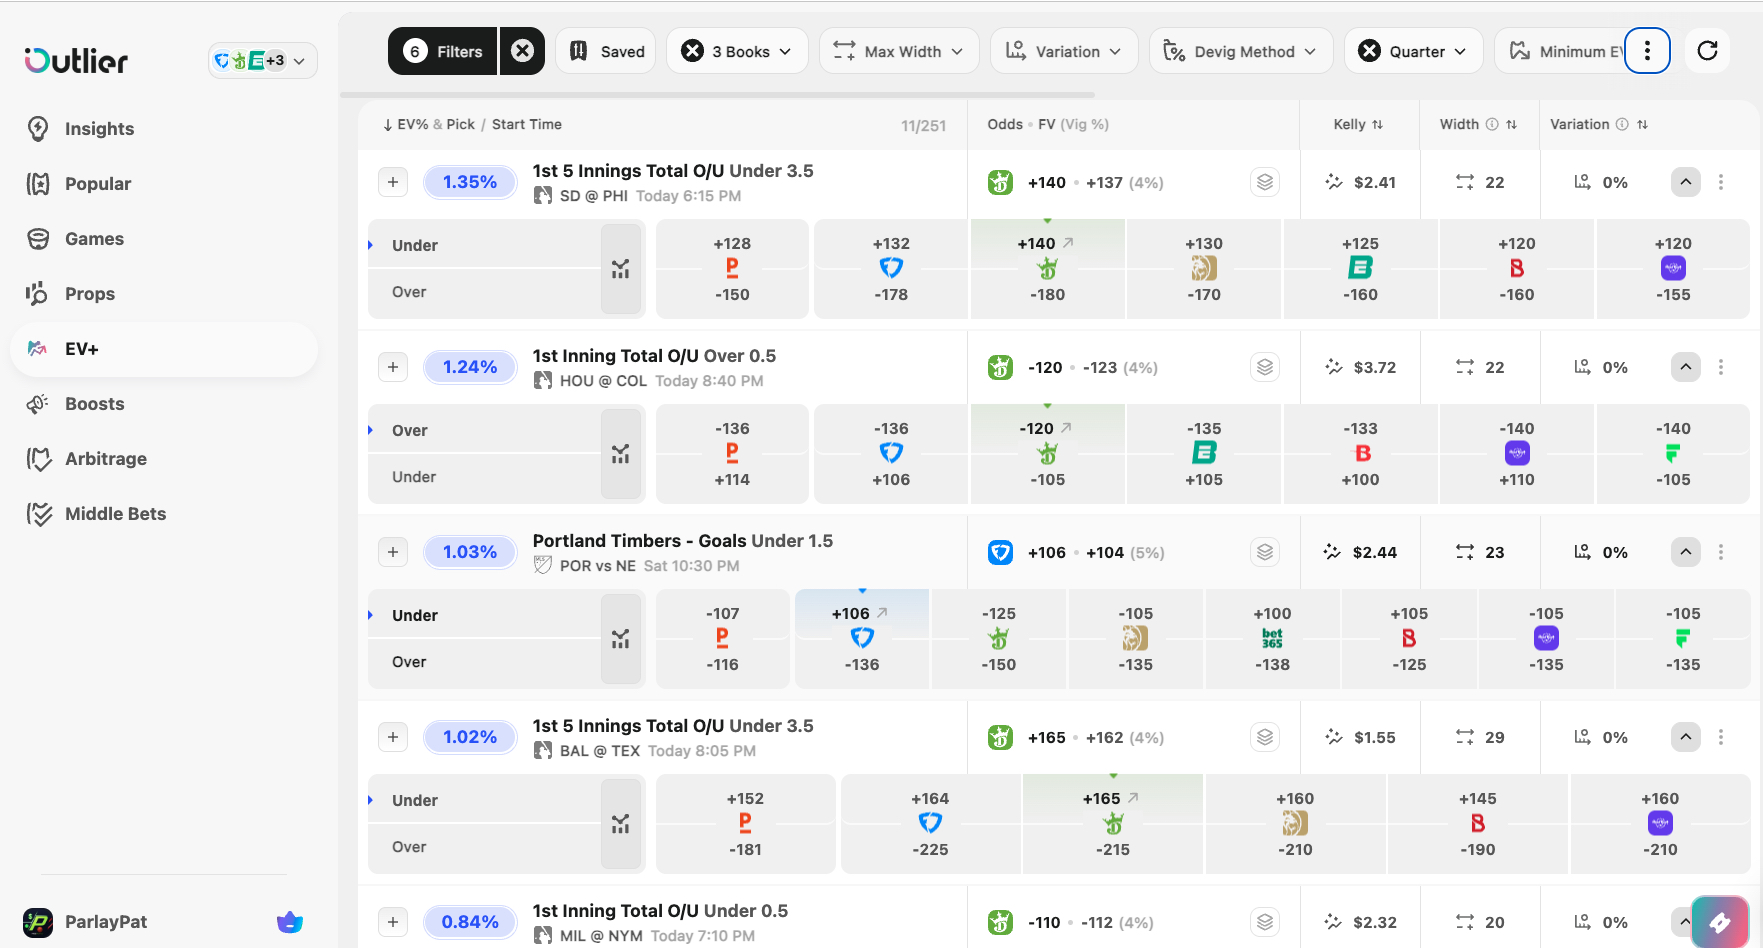Open row options for SD @ PHI bet

pyautogui.click(x=1721, y=182)
